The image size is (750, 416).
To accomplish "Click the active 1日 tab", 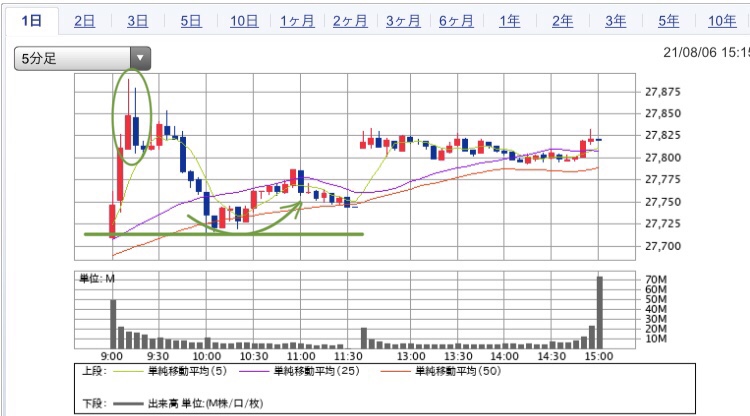I will (x=31, y=21).
